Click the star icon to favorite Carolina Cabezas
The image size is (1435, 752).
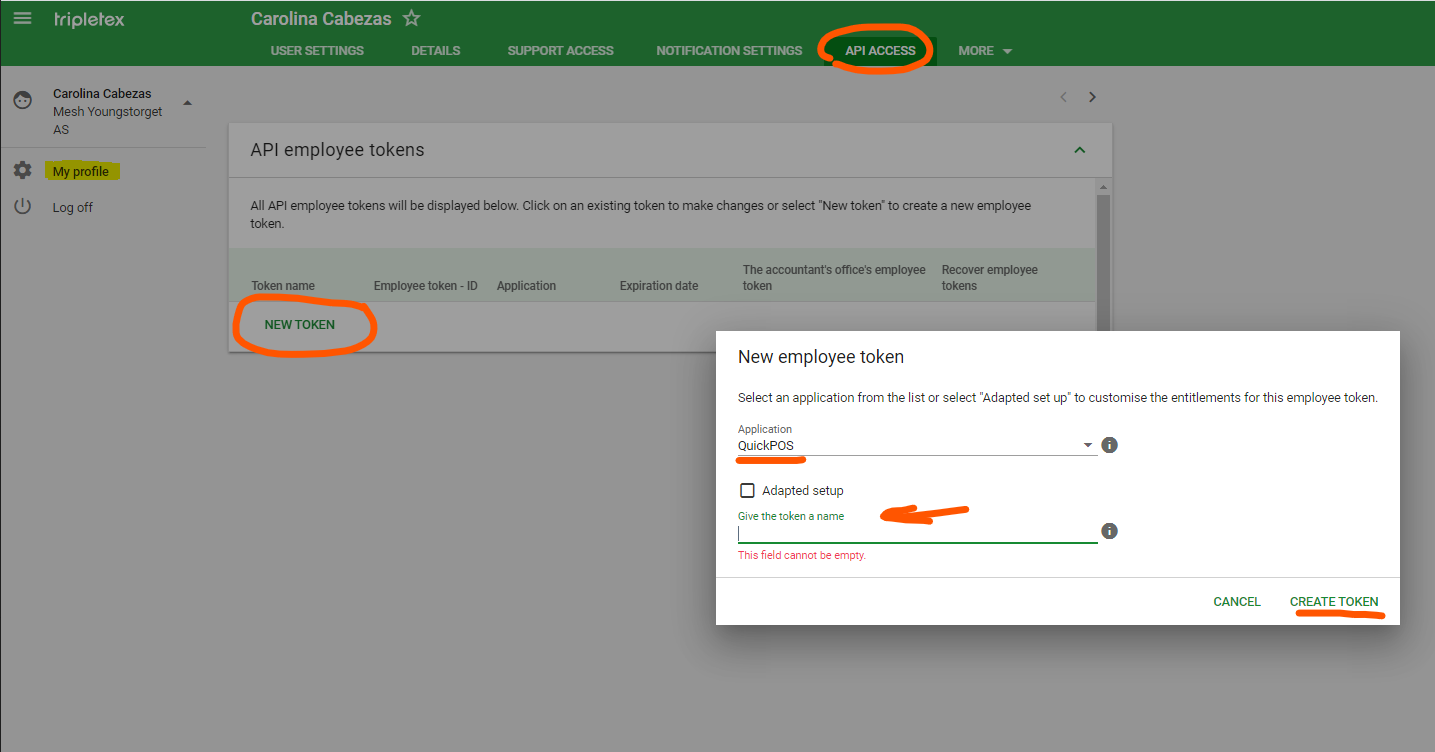412,17
